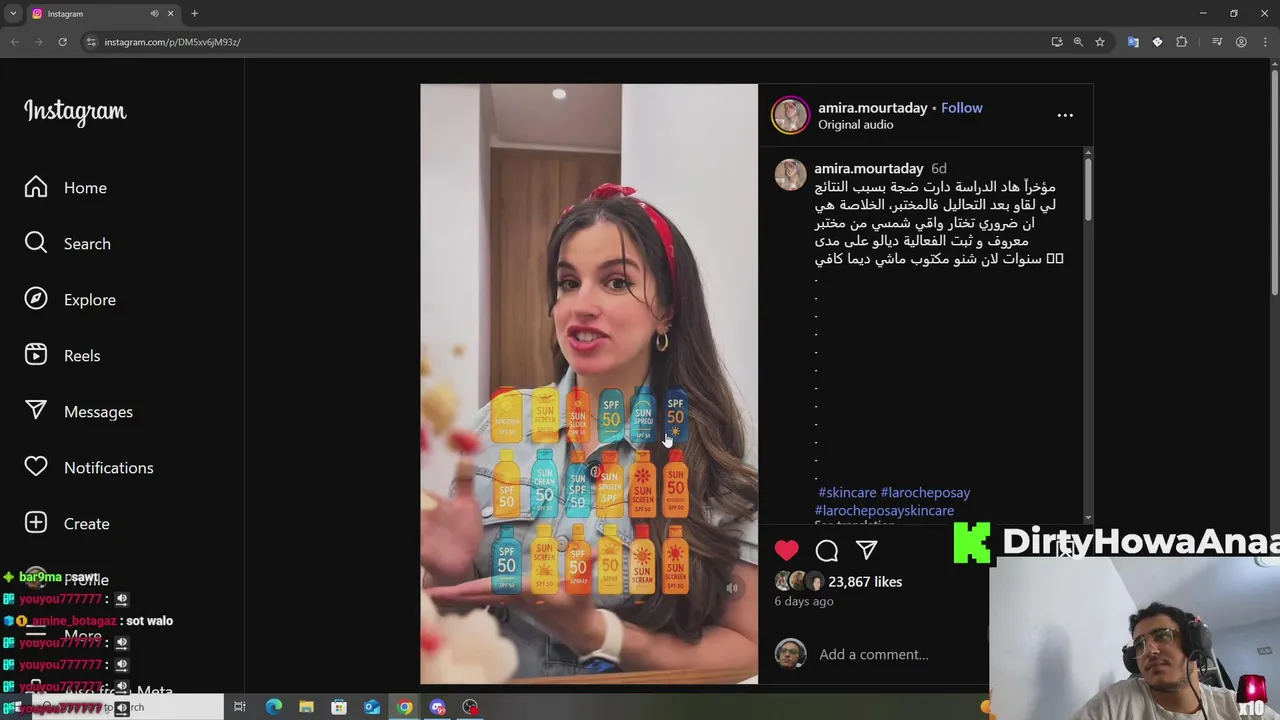Reload the page

(62, 42)
